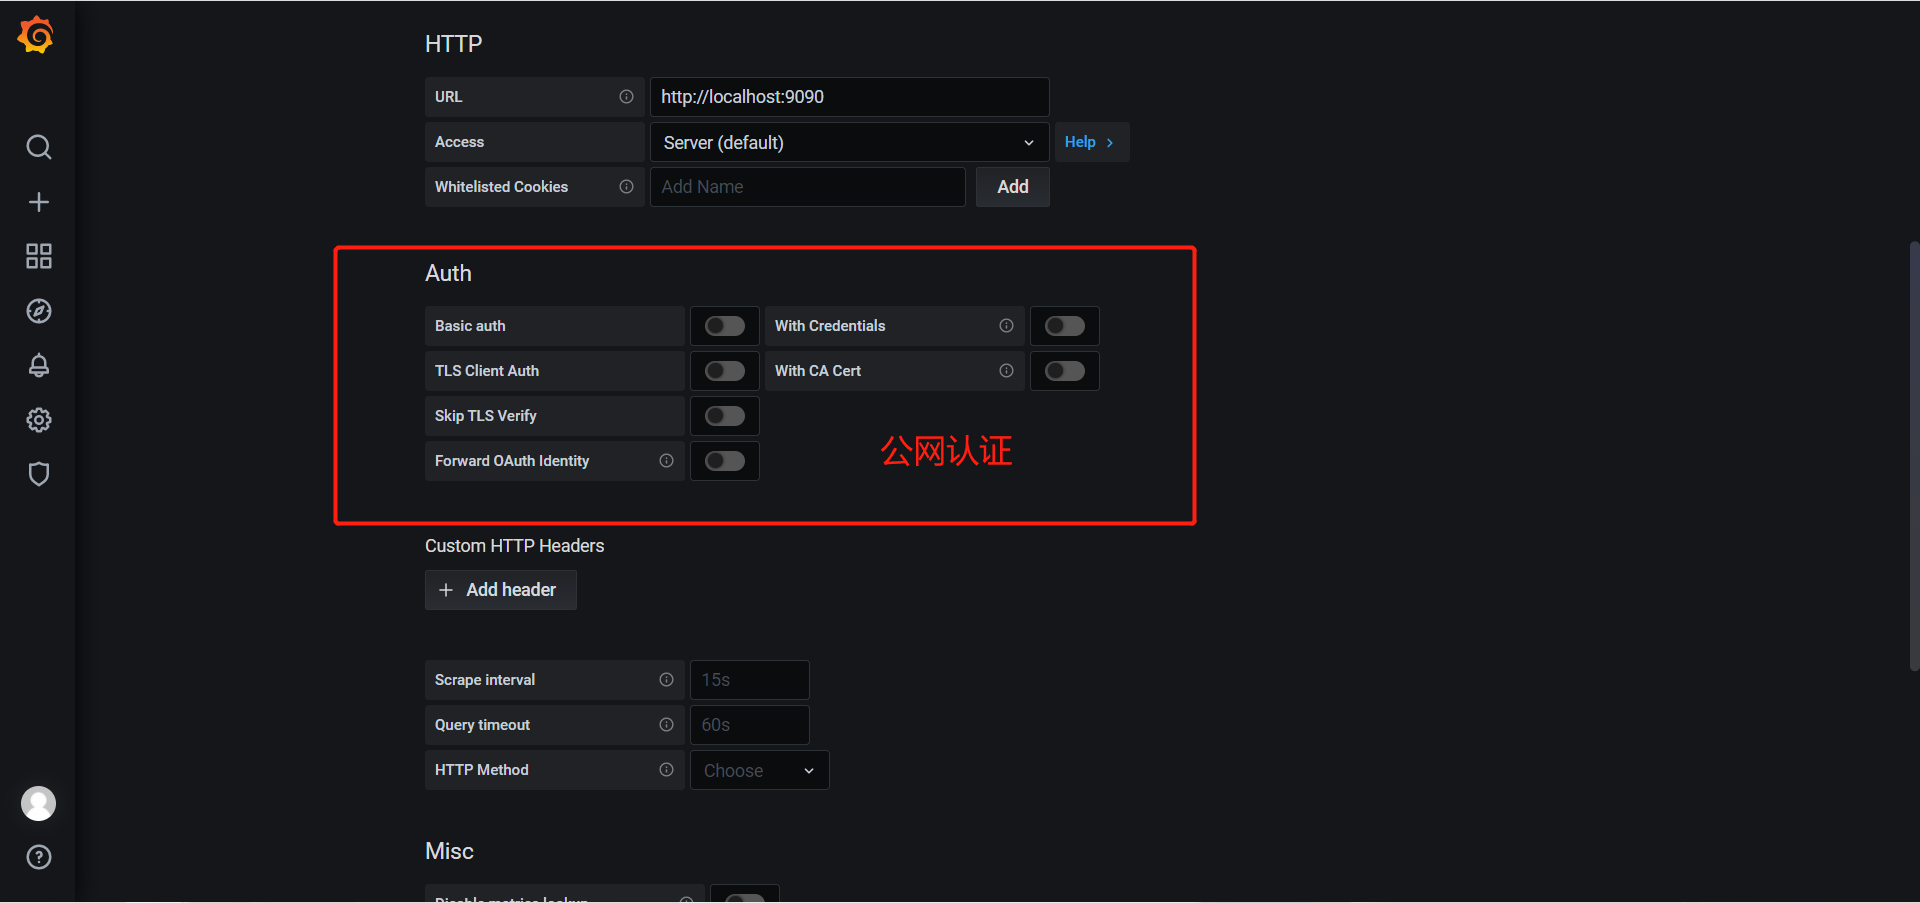Open the HTTP Method Choose dropdown

coord(759,770)
